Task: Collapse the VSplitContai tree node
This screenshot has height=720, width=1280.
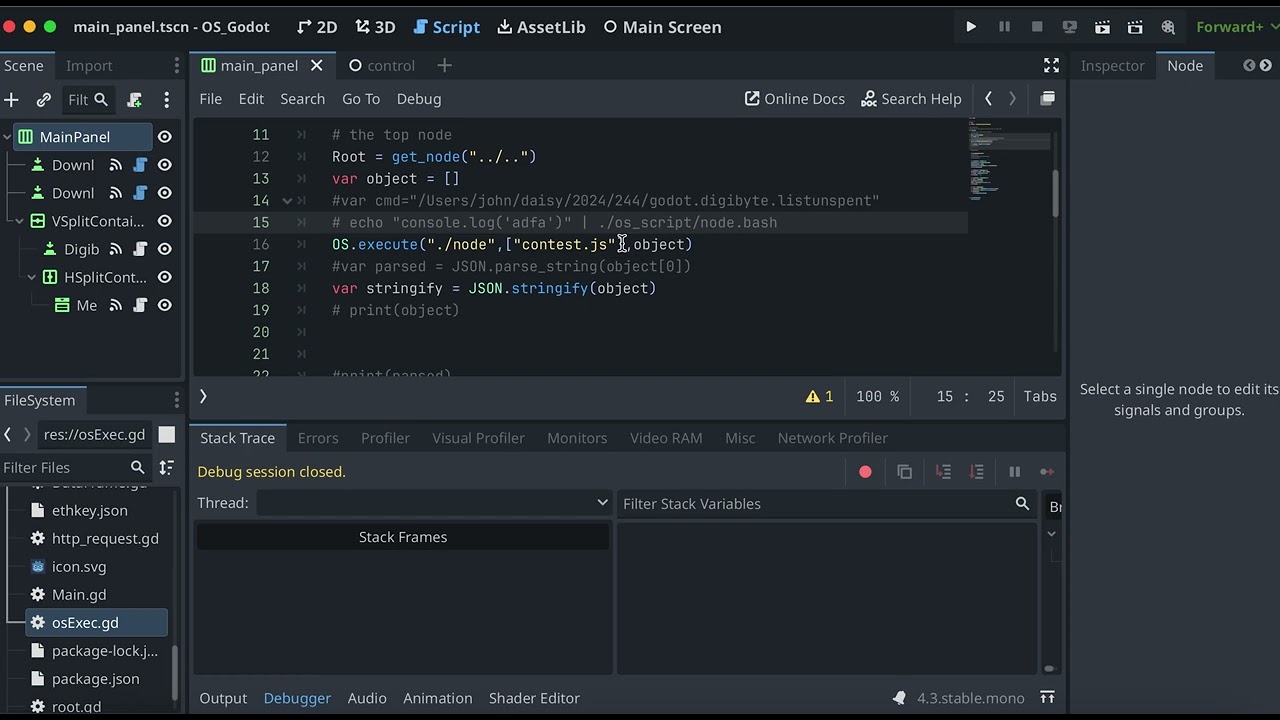Action: coord(19,221)
